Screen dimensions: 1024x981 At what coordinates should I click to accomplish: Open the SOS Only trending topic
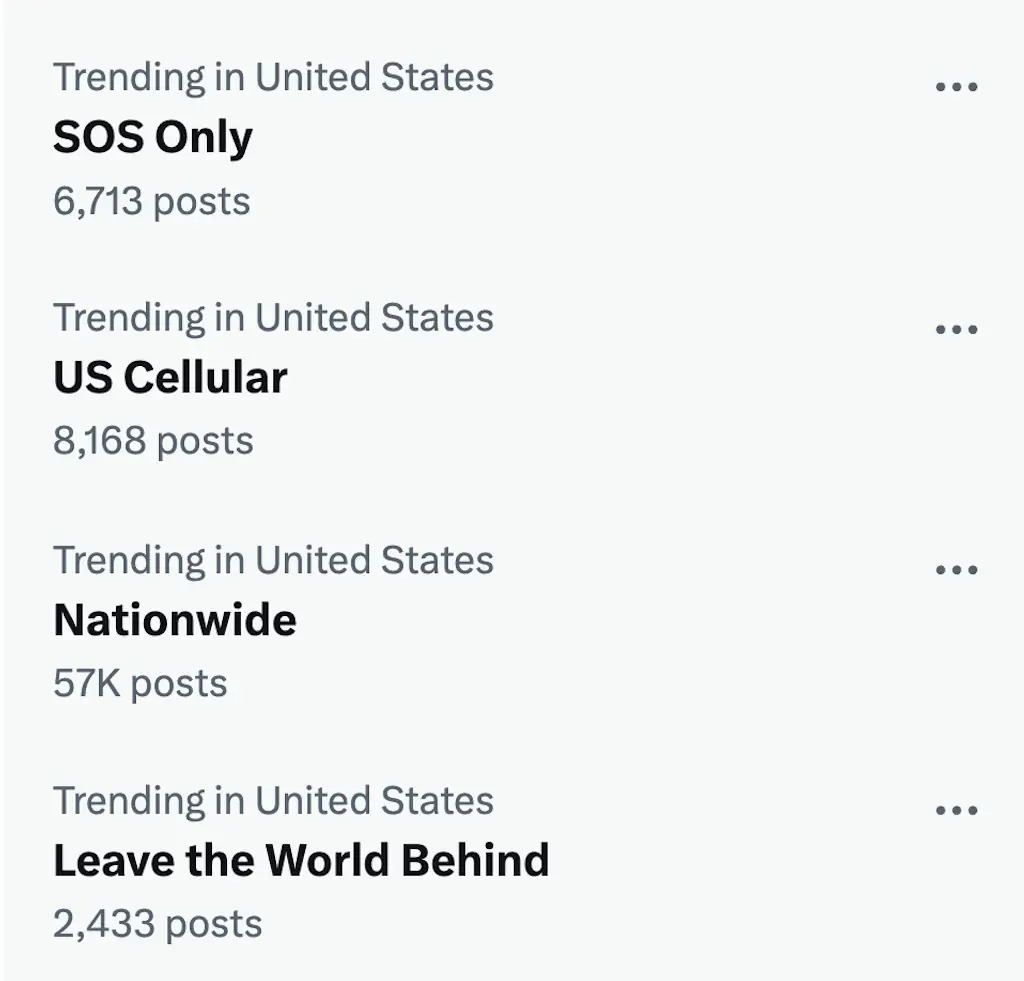(153, 138)
